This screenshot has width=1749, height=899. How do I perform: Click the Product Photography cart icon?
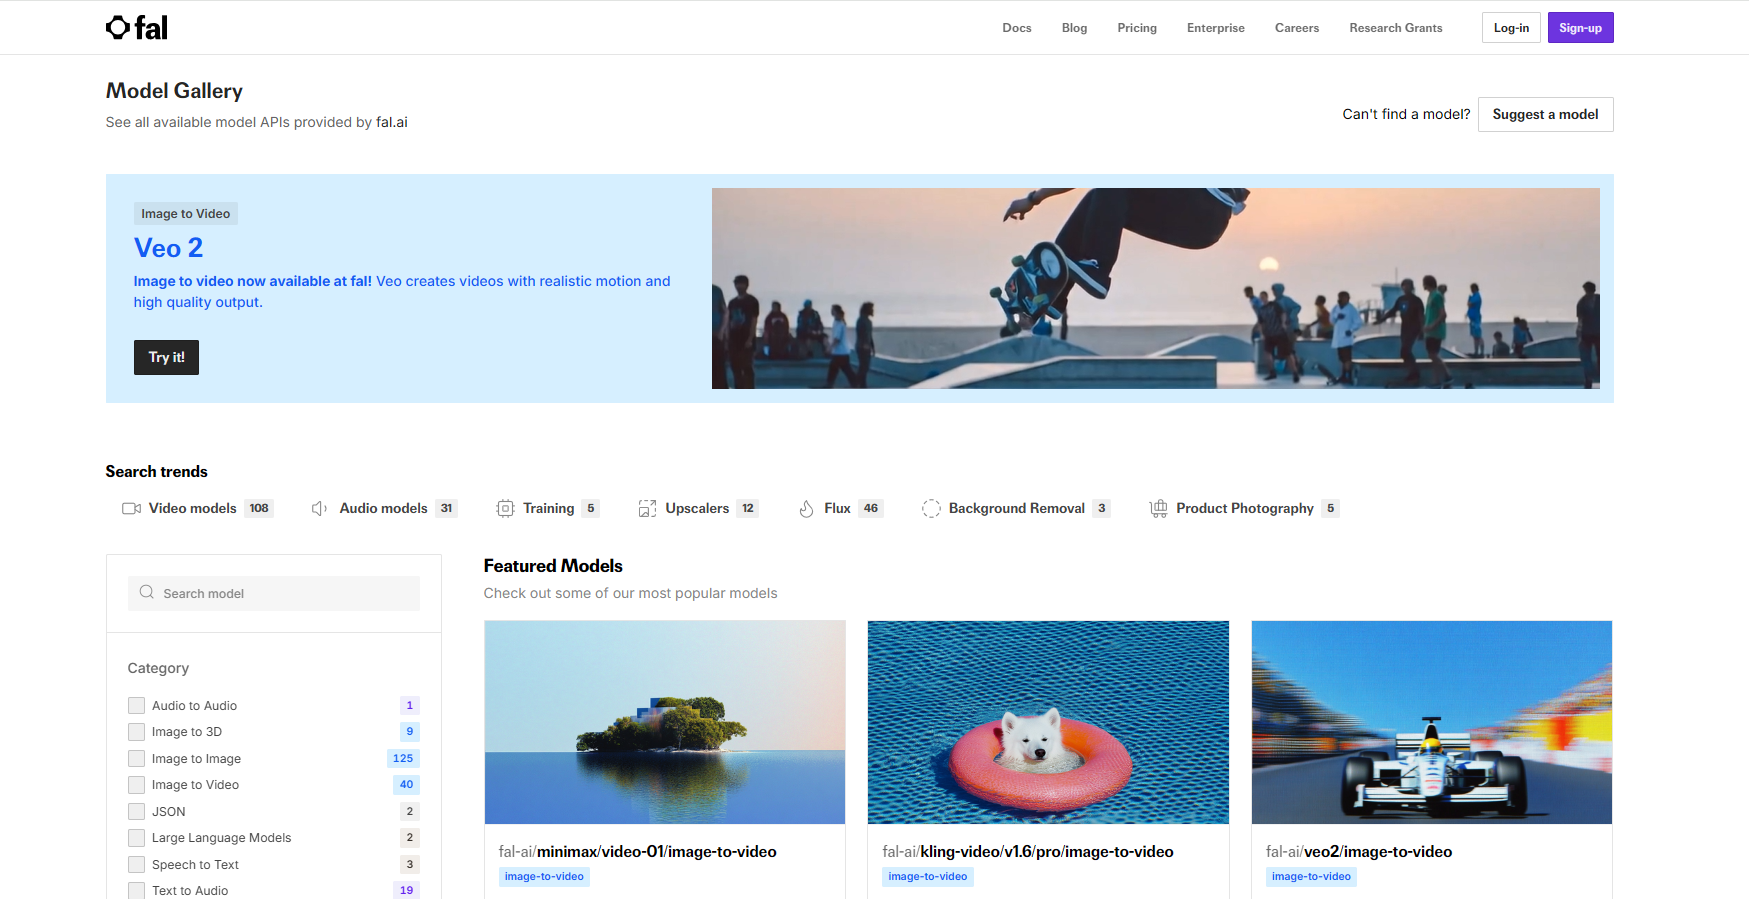click(x=1159, y=509)
